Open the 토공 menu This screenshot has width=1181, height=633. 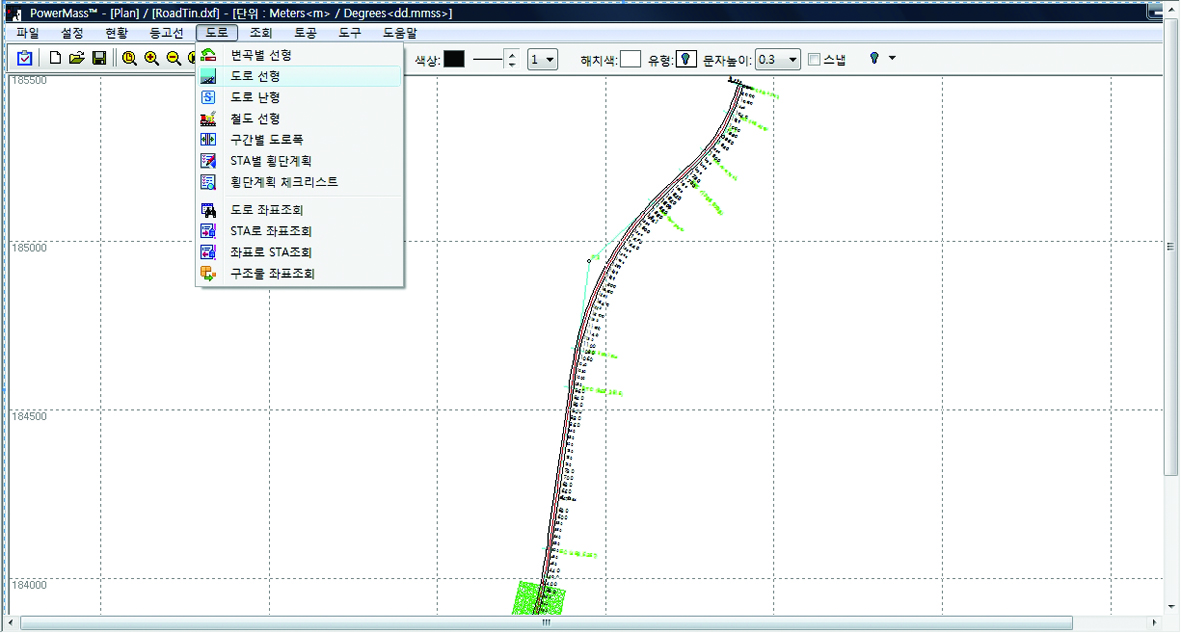305,33
